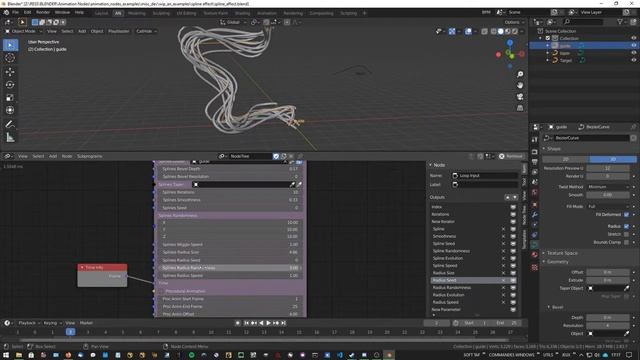
Task: Switch to the UV Editing workspace tab
Action: [x=186, y=13]
